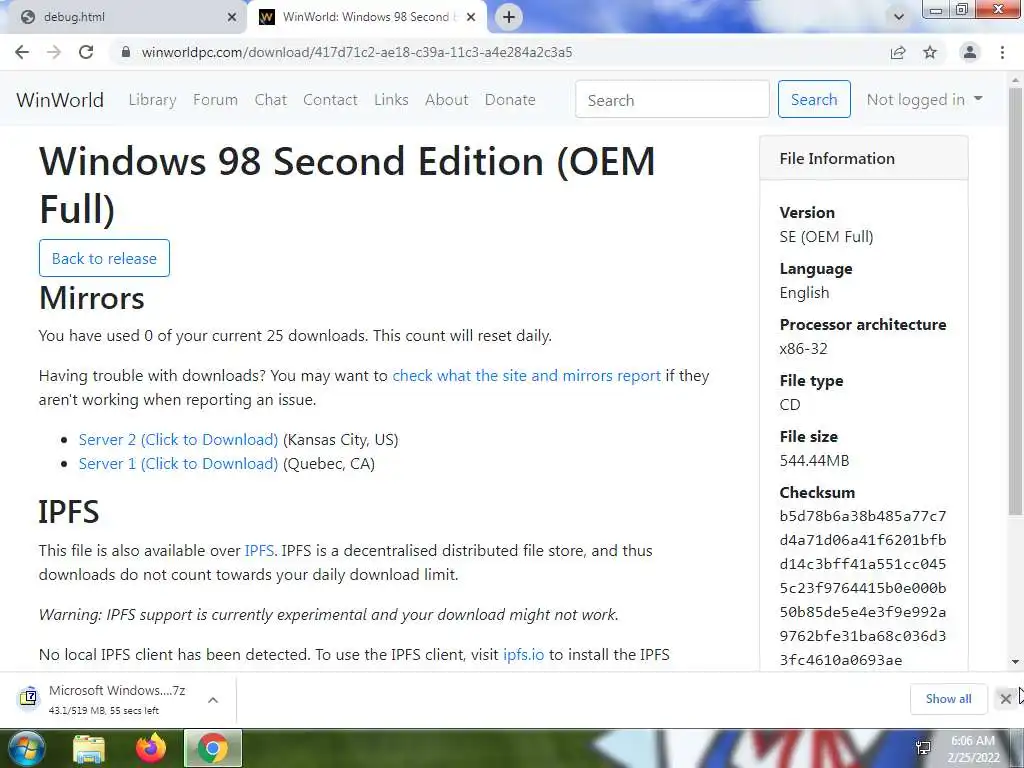Reload the WinWorld page
The image size is (1024, 768).
86,52
